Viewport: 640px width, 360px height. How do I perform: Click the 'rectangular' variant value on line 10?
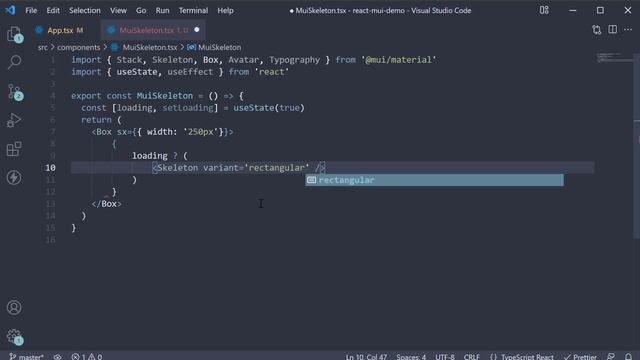pyautogui.click(x=277, y=168)
